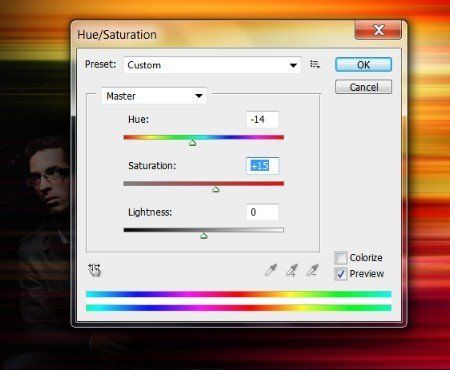Click the Saturation: label
Screen dimensions: 450x370
pyautogui.click(x=152, y=166)
